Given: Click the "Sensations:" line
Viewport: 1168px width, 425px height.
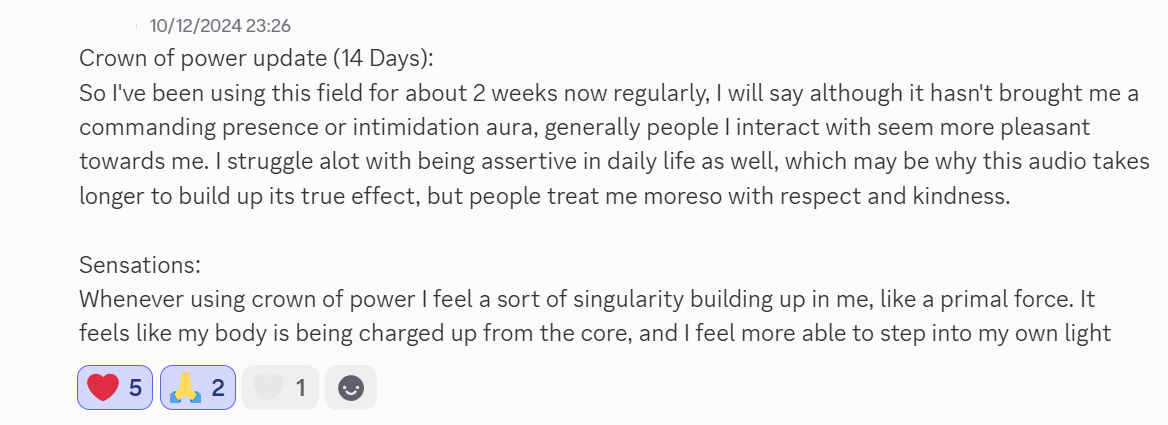Looking at the screenshot, I should click(140, 266).
